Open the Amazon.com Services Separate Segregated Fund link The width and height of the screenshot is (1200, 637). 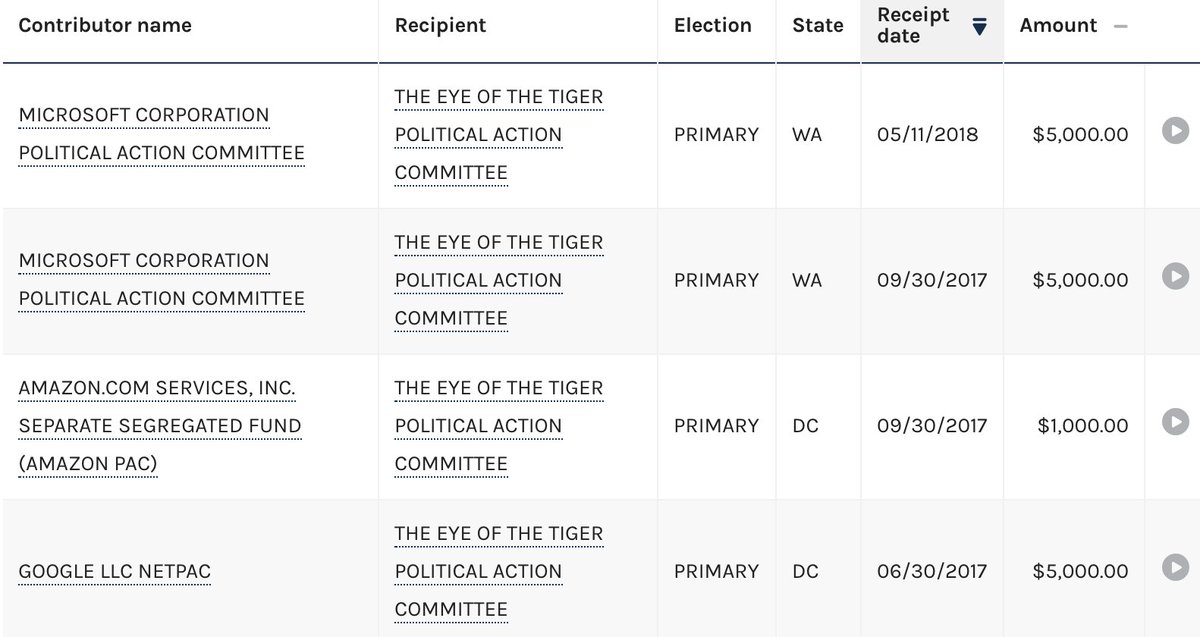click(160, 426)
